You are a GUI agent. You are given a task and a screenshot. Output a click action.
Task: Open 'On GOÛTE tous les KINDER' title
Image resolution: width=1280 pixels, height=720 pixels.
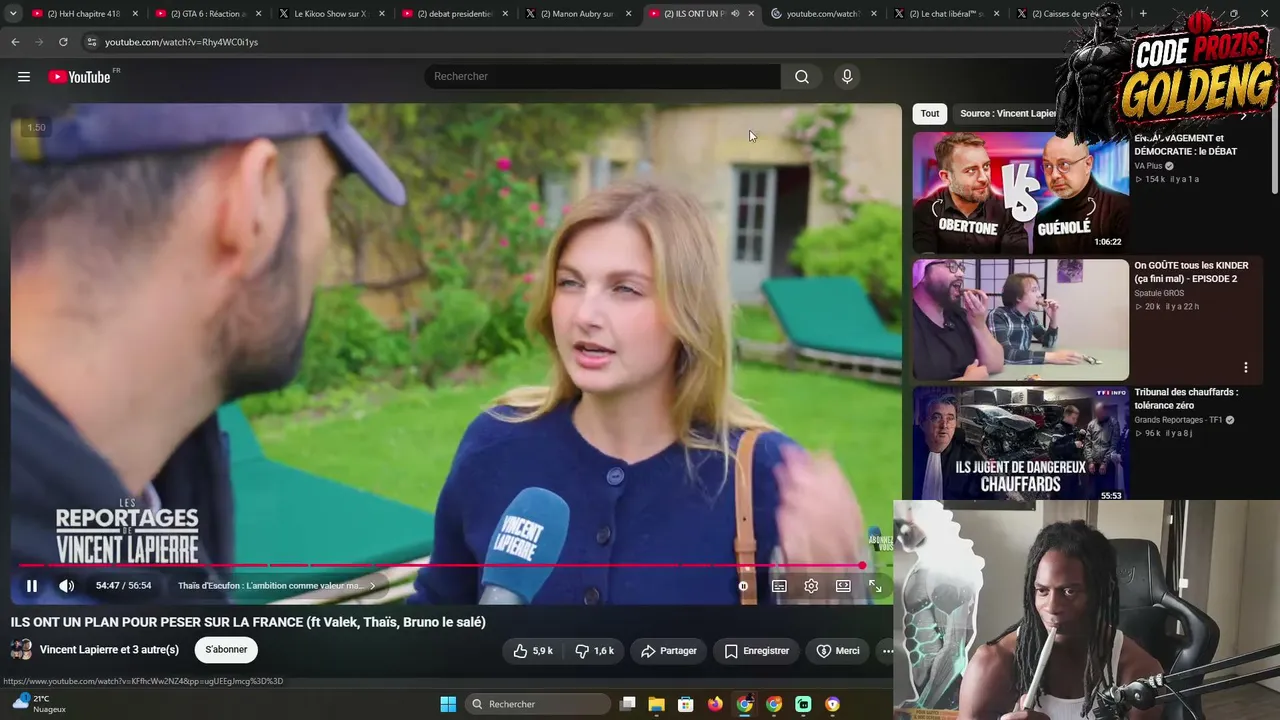(1191, 272)
